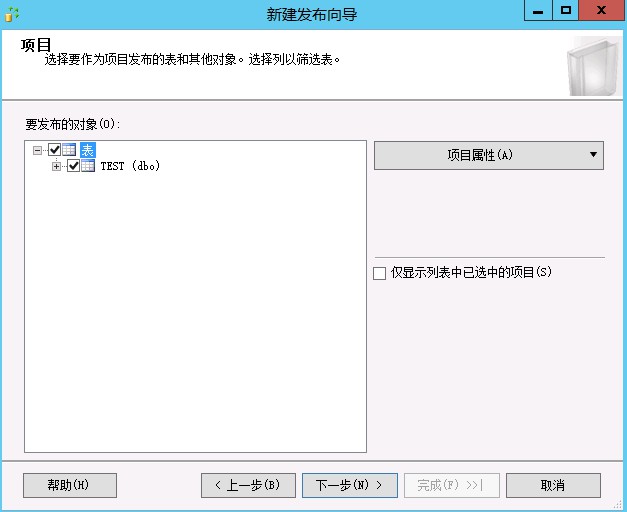Toggle the TEST (dbo) table checkbox
Viewport: 627px width, 512px height.
(x=73, y=166)
